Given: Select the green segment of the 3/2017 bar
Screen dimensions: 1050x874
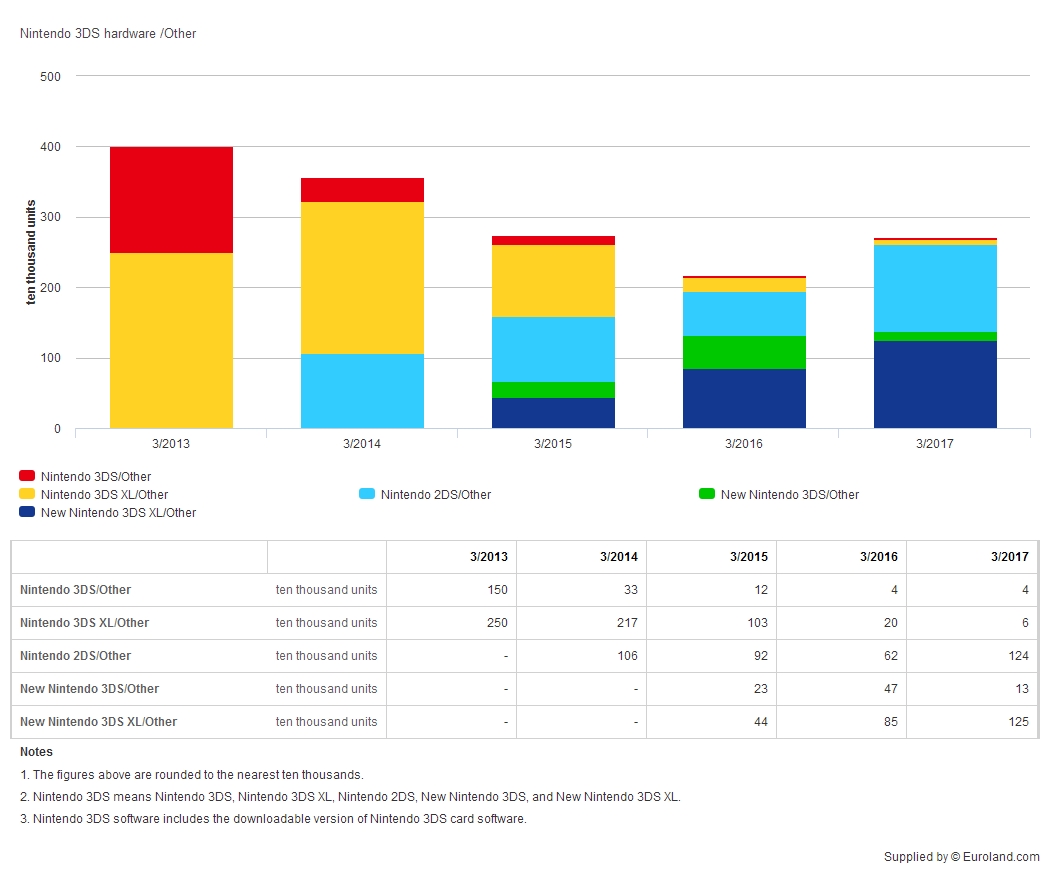Looking at the screenshot, I should (x=935, y=337).
